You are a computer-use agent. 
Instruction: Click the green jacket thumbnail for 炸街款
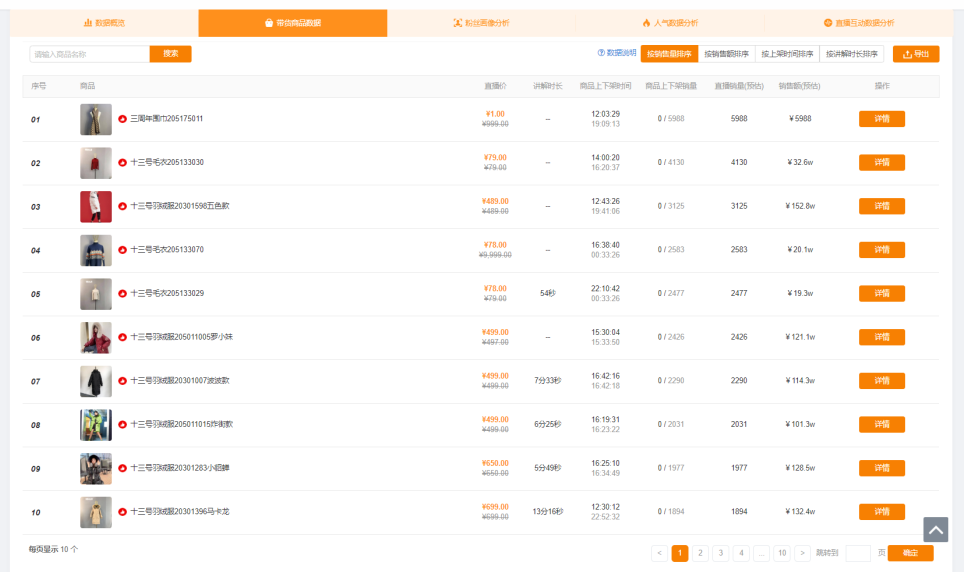tap(96, 425)
